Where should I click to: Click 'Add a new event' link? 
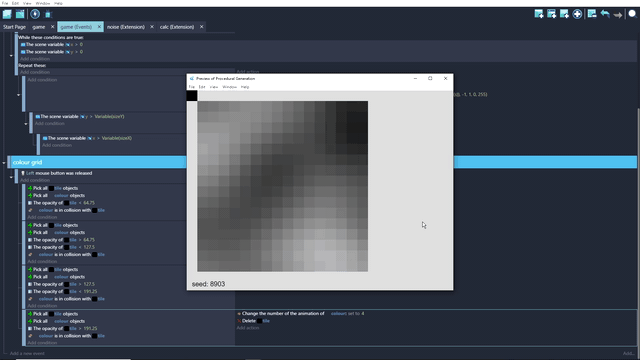[27, 353]
